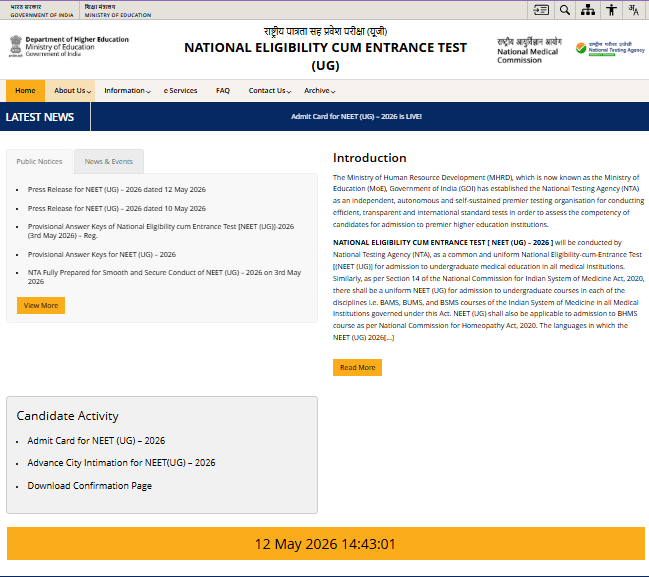
Task: Click the Government of India top bar link
Action: coord(42,11)
